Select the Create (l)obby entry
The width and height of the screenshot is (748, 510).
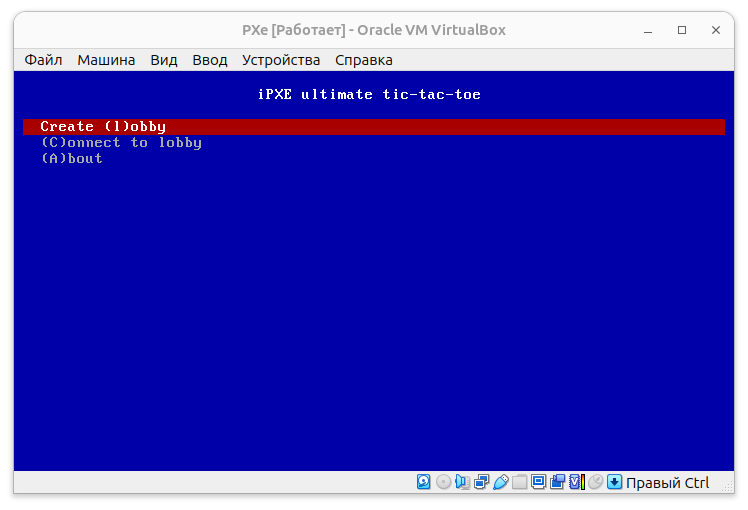[x=374, y=127]
